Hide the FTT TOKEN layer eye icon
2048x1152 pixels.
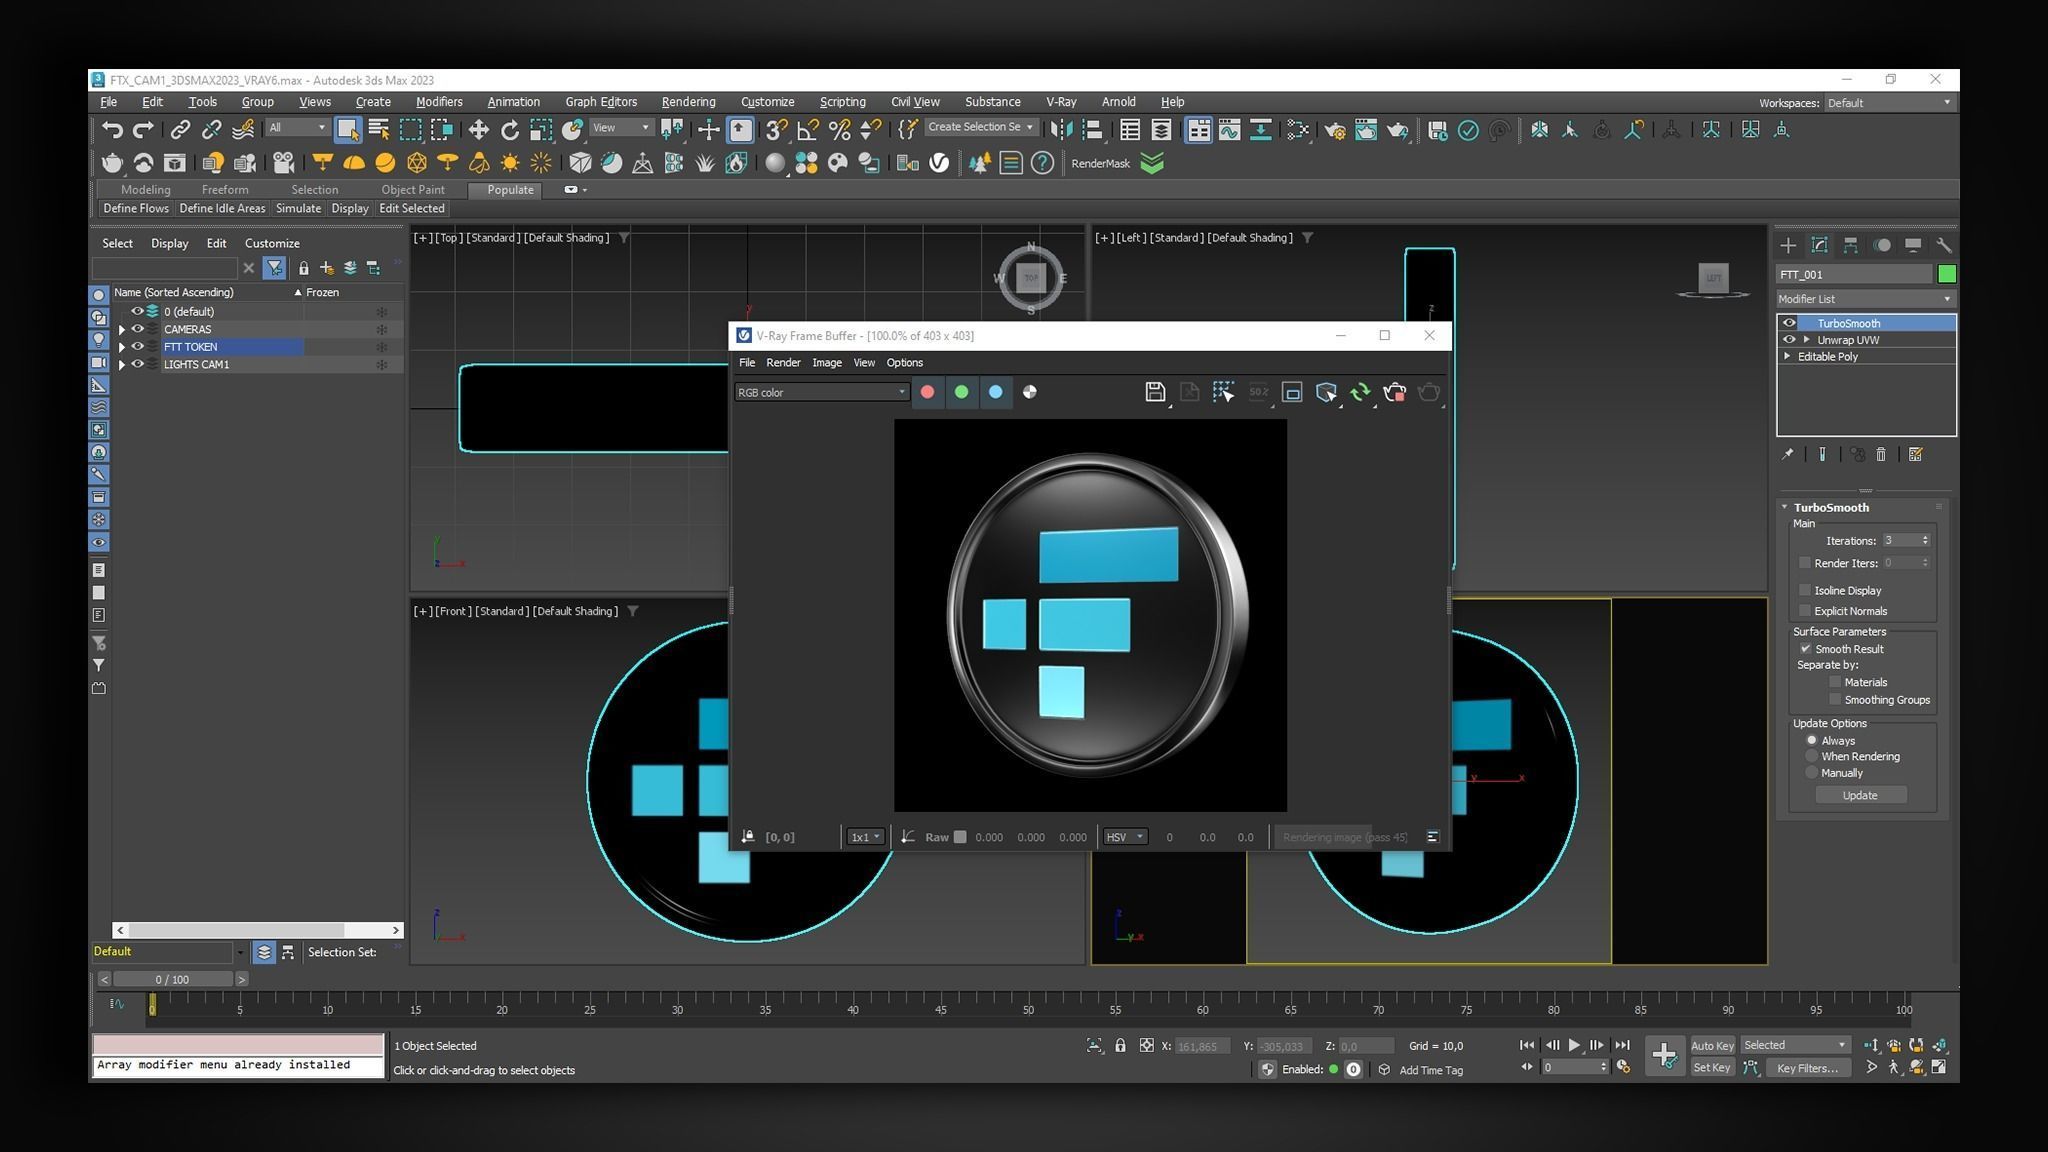138,347
